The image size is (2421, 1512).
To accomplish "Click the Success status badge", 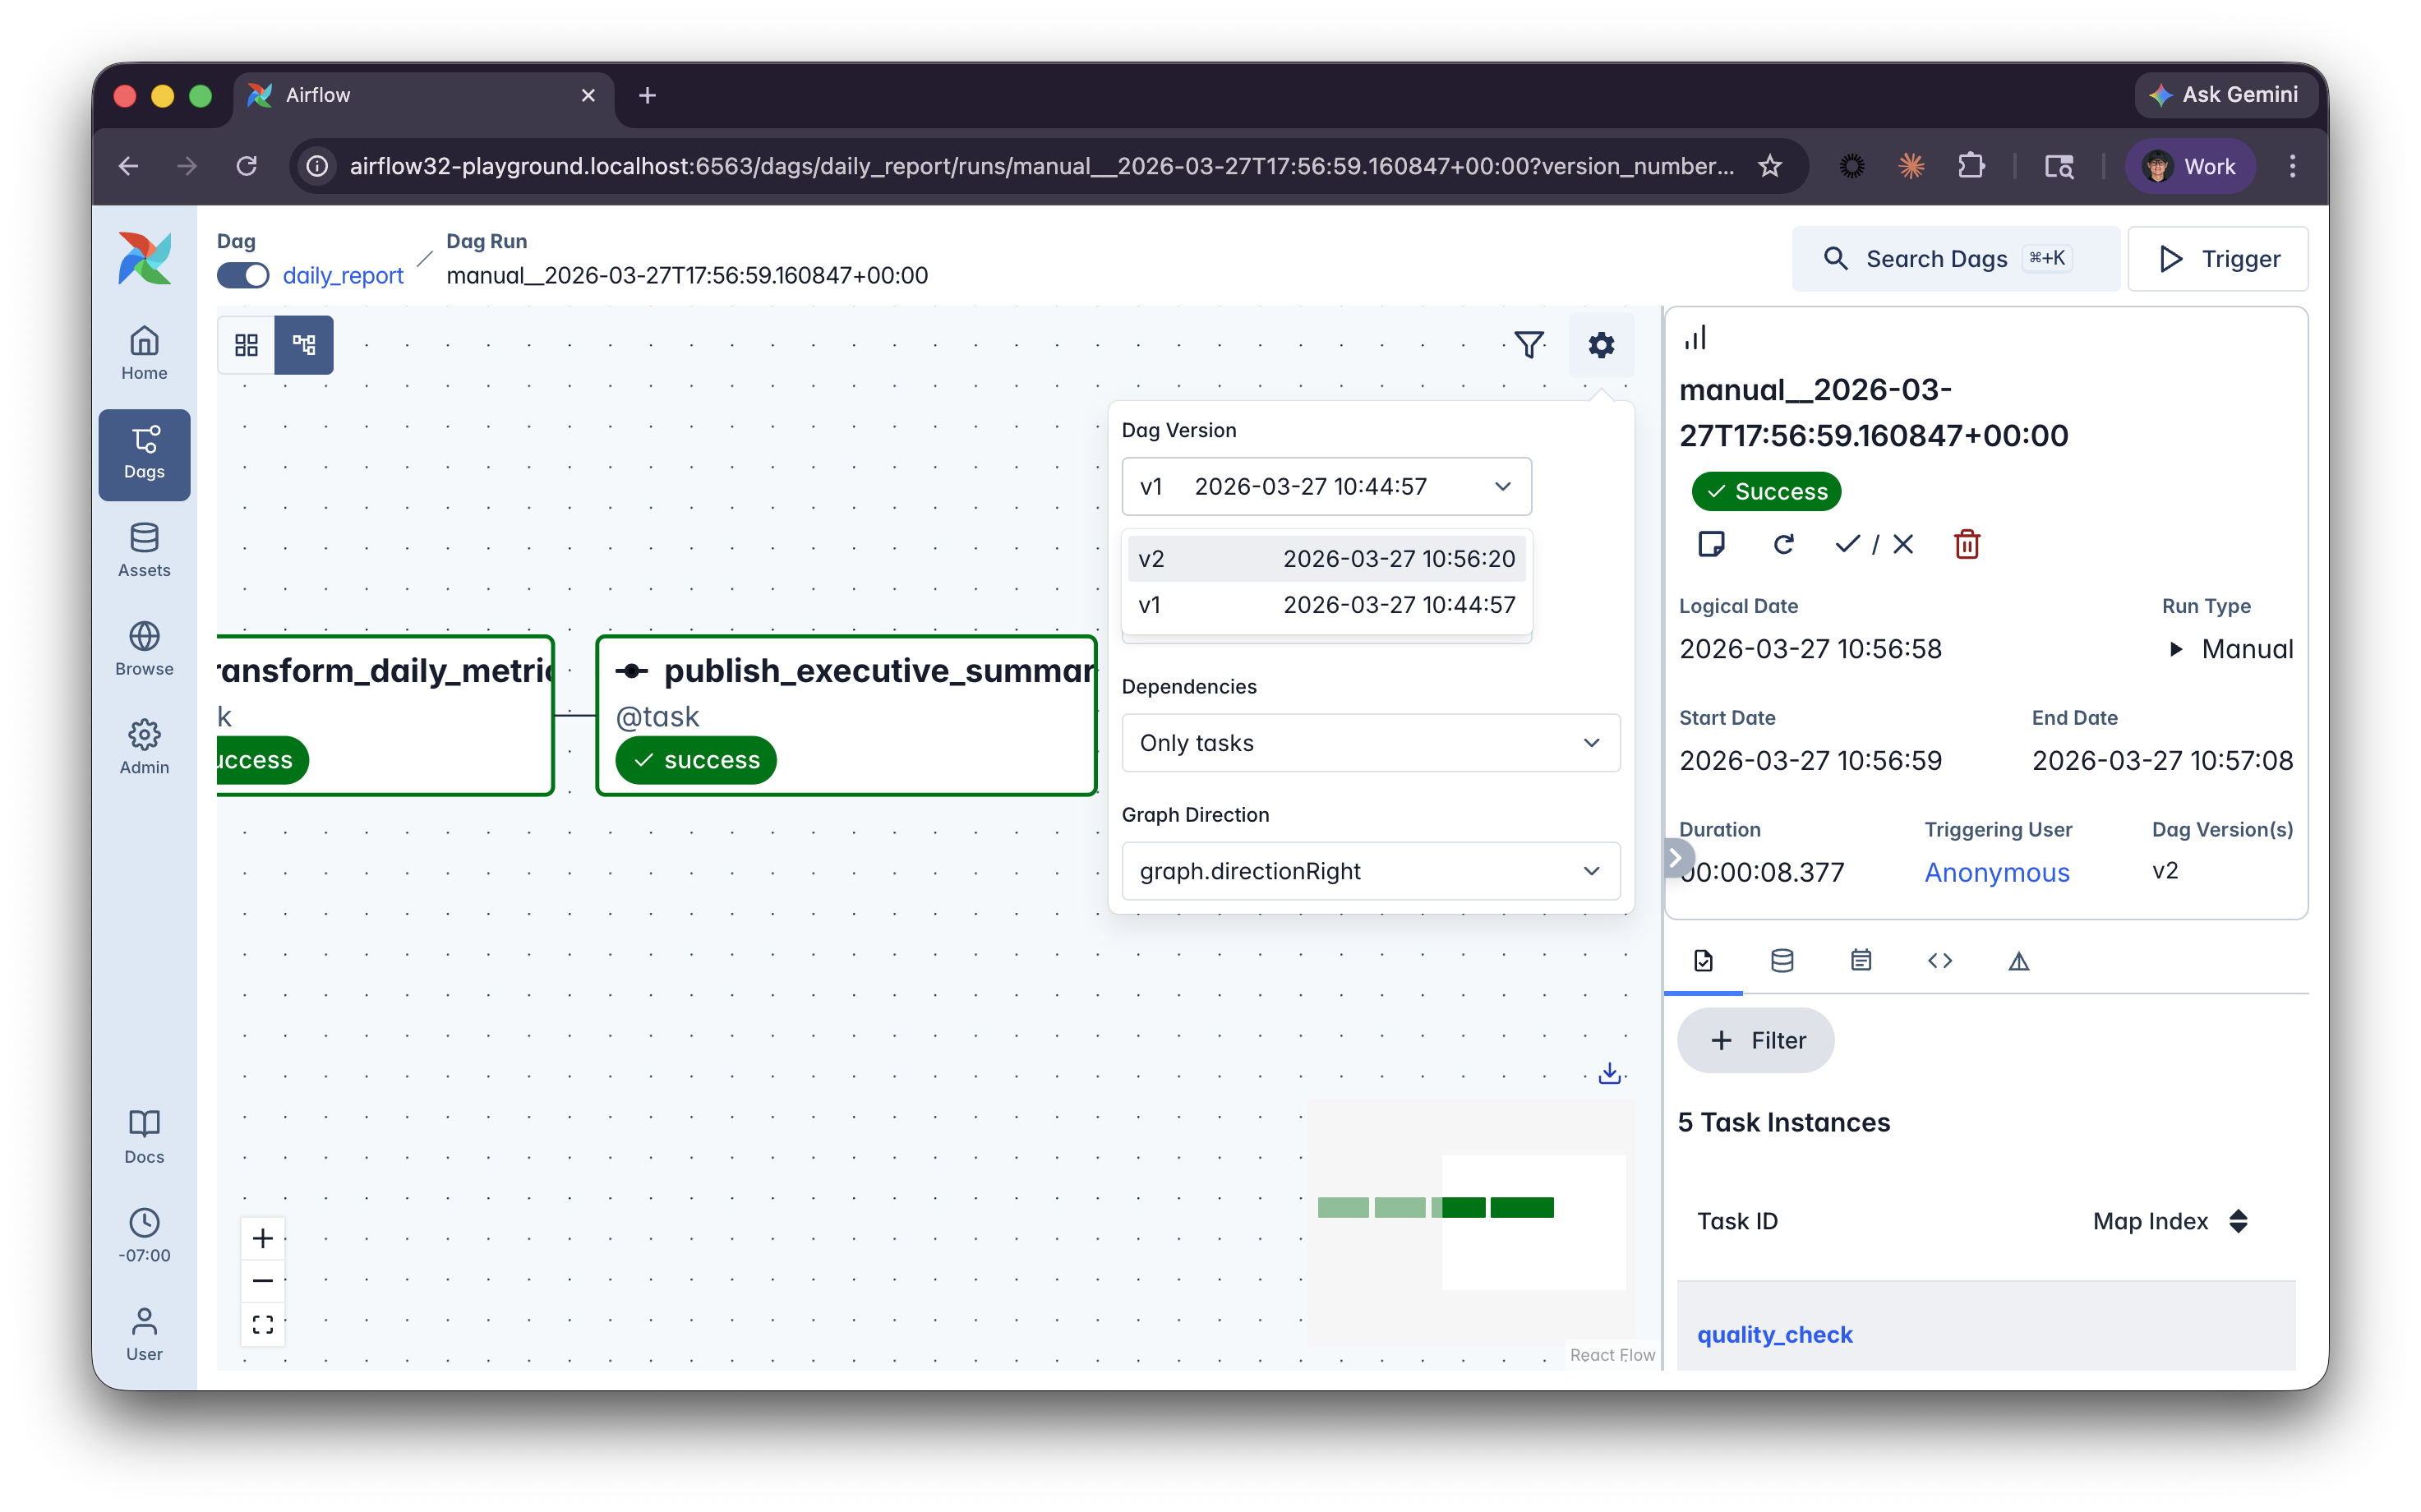I will pos(1766,491).
